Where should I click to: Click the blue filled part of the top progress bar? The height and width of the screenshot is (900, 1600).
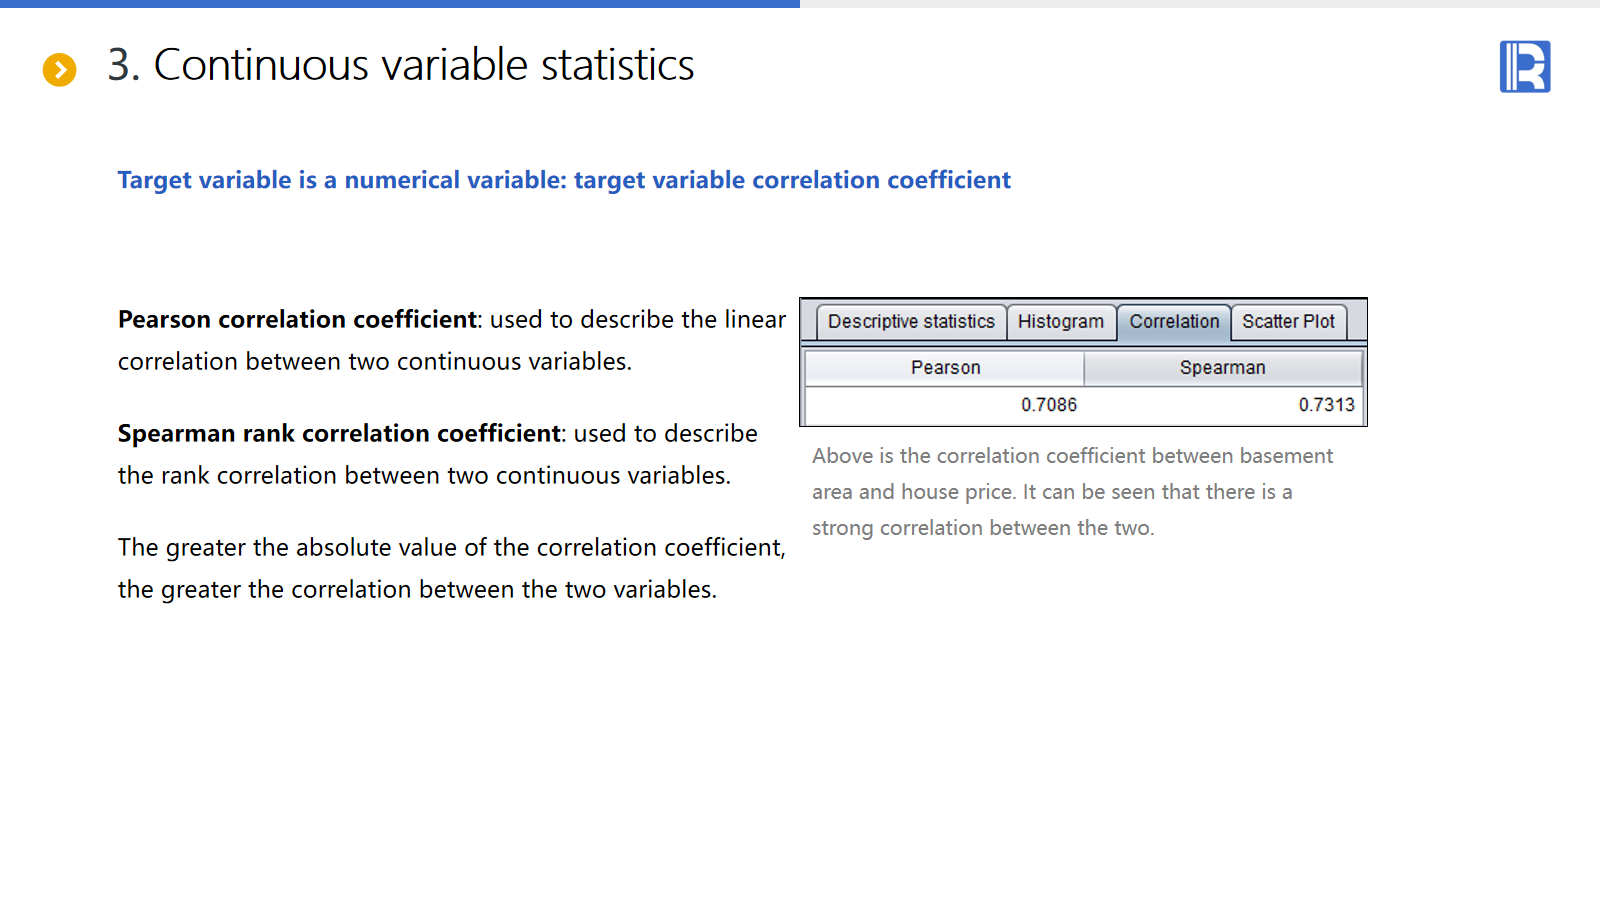[400, 4]
